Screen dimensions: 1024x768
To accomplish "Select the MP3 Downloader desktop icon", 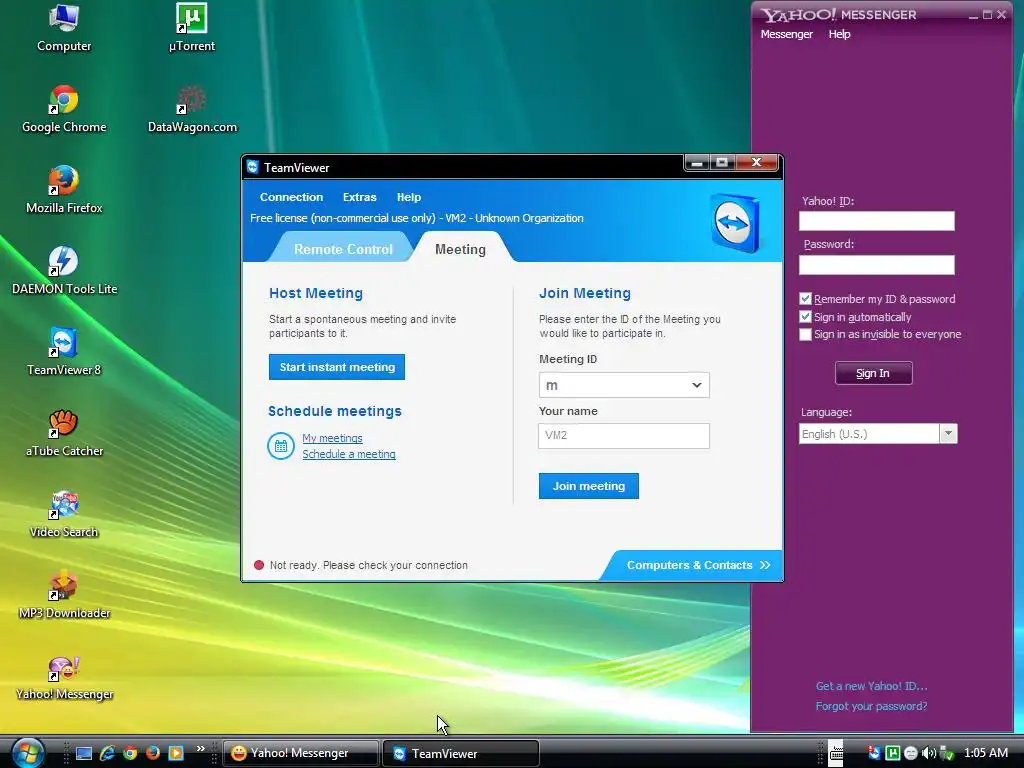I will [63, 595].
